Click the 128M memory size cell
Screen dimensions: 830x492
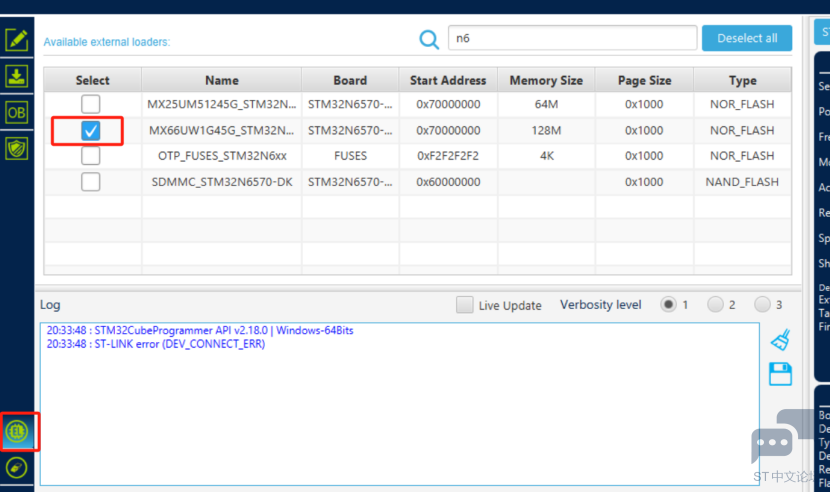(x=546, y=130)
